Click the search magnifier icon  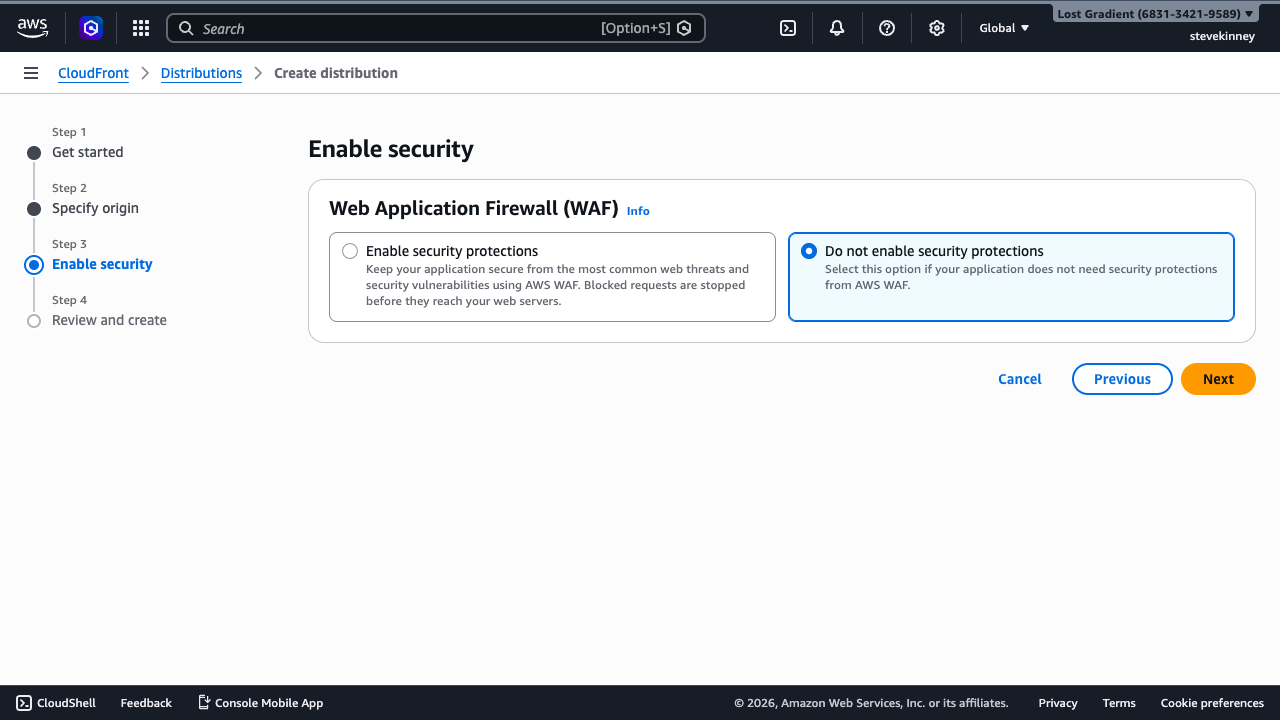pyautogui.click(x=186, y=28)
